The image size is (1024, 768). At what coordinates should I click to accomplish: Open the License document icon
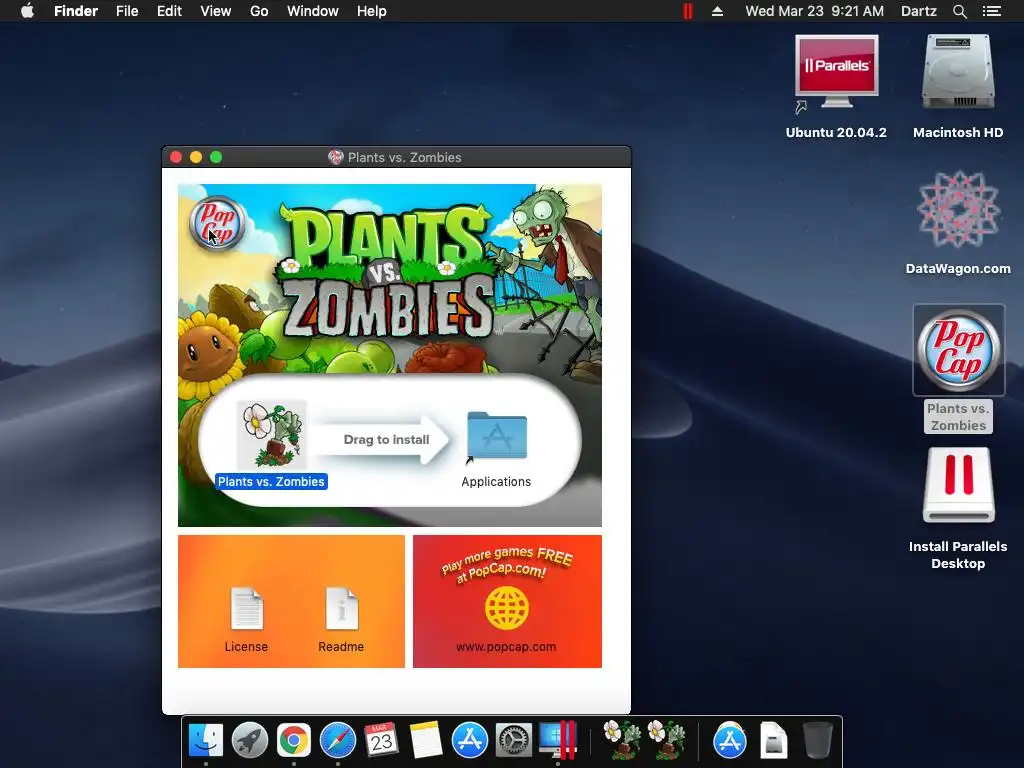(x=247, y=609)
